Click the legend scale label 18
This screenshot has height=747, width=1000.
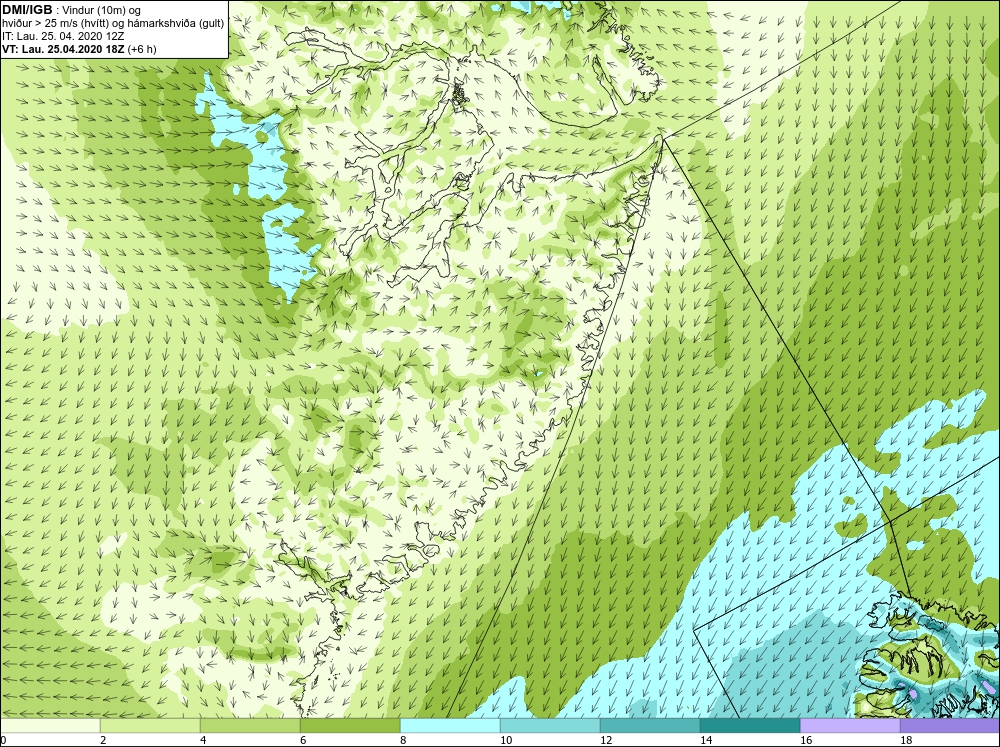(906, 740)
